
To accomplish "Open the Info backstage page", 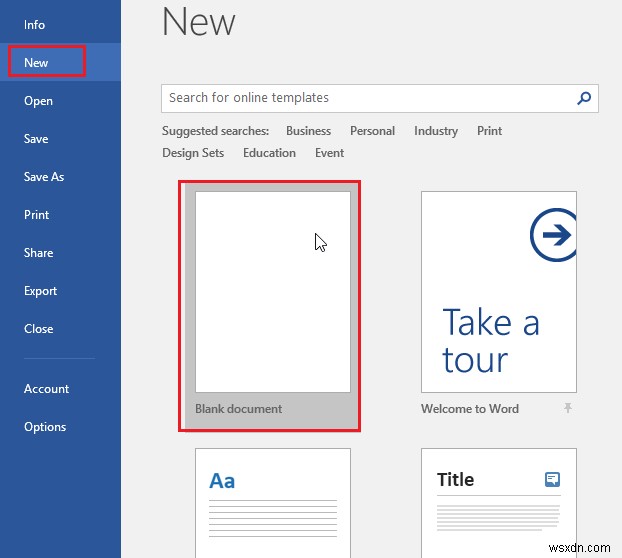I will pyautogui.click(x=34, y=25).
